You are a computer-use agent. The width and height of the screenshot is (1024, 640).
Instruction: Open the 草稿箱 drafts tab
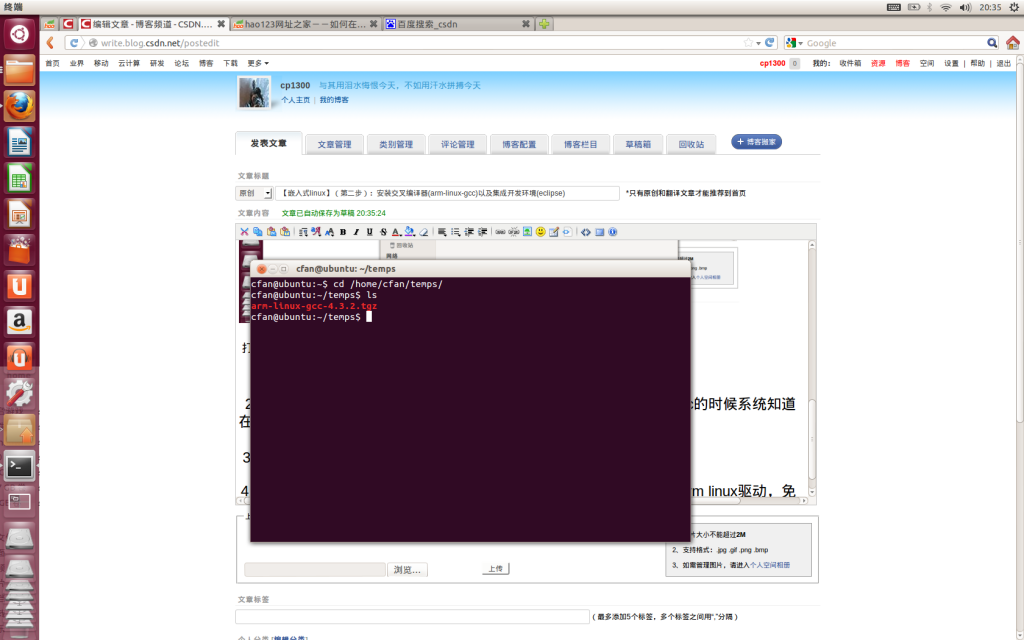(637, 144)
